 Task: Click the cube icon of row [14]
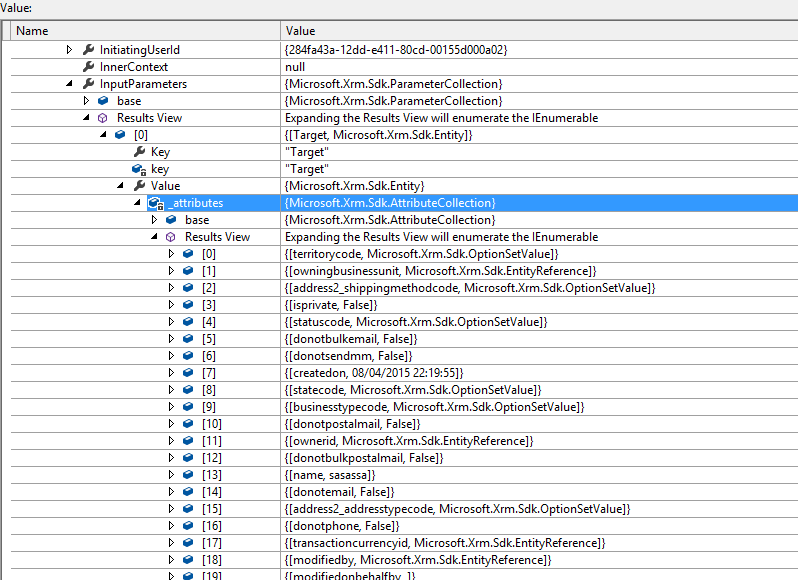click(x=188, y=491)
